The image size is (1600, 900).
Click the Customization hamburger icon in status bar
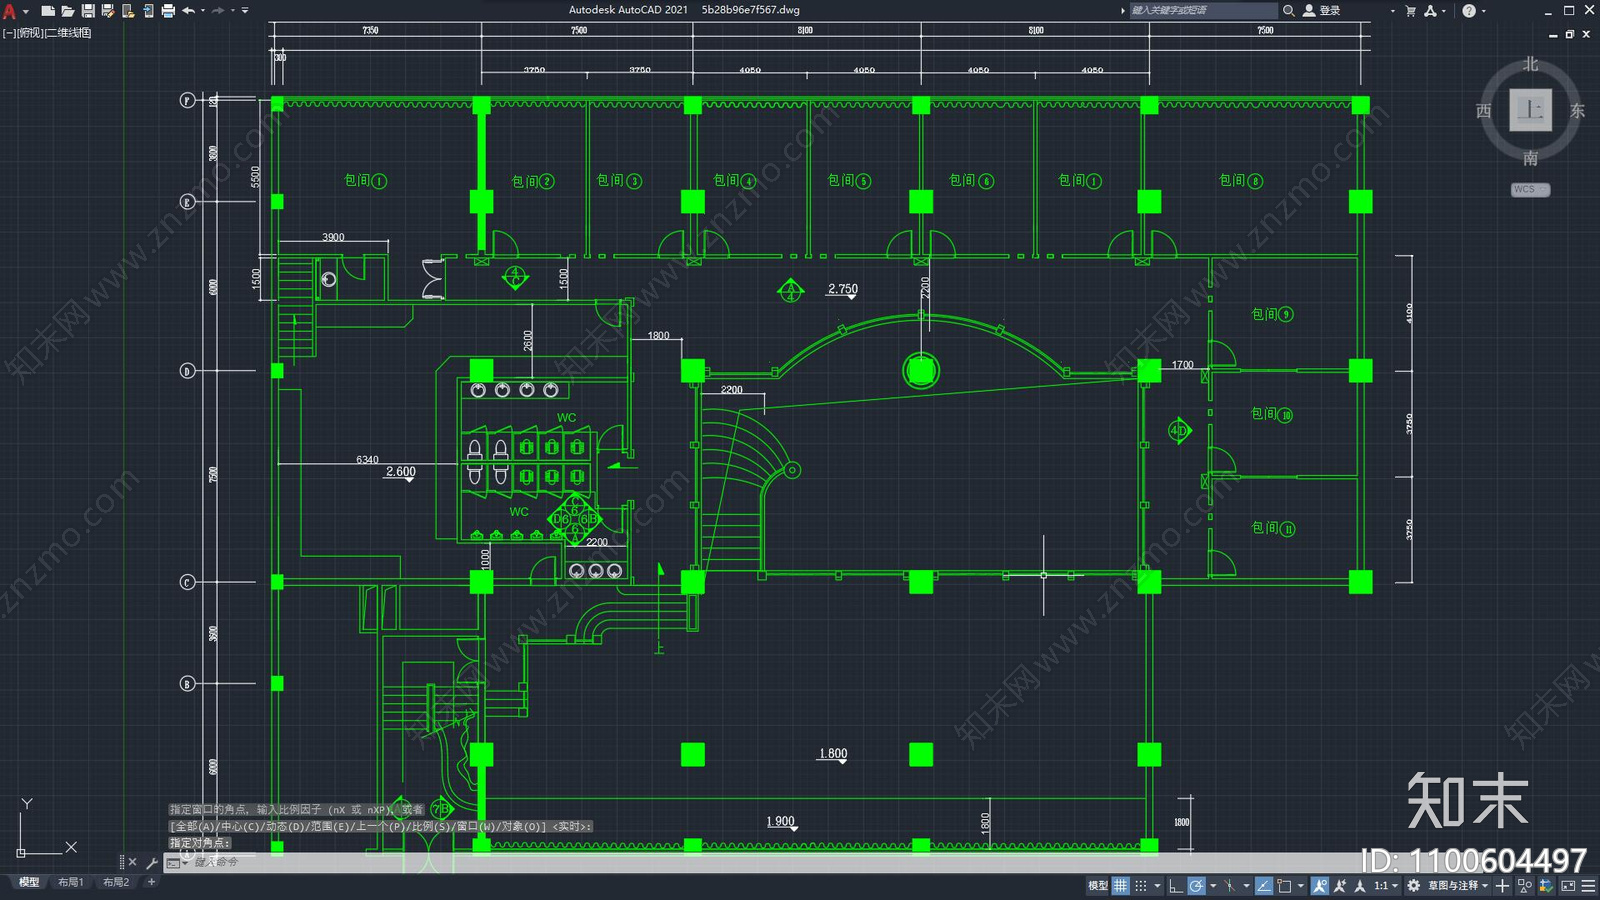point(1588,886)
